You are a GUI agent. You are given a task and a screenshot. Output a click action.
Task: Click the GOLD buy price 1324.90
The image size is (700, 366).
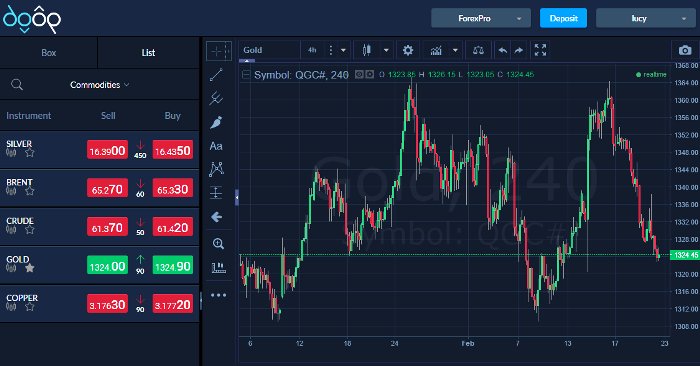coord(173,266)
